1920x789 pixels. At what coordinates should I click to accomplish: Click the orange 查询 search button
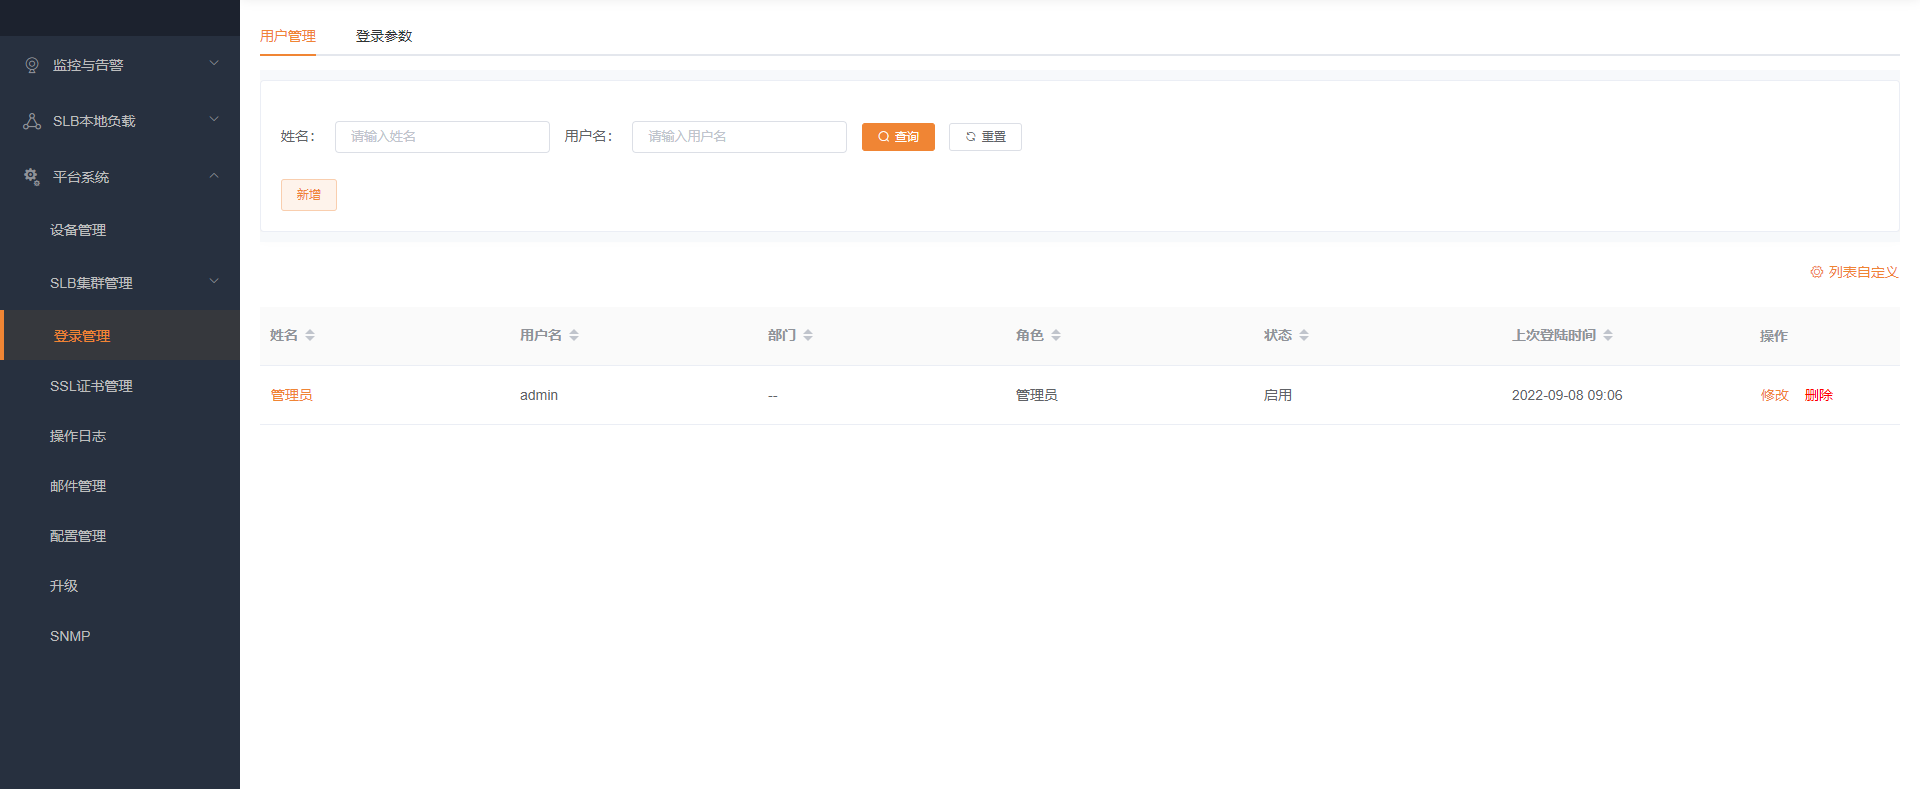[x=898, y=137]
